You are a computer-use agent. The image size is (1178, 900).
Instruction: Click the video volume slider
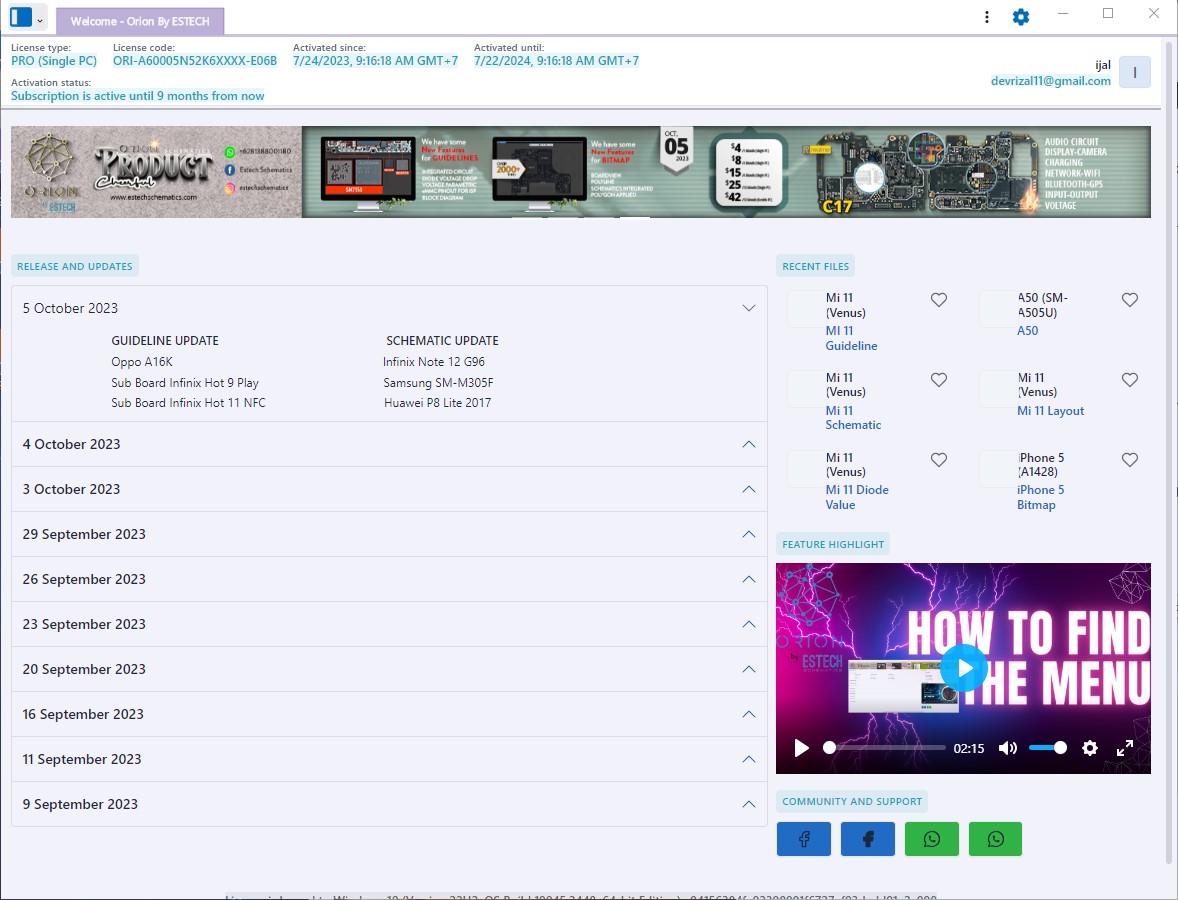click(1047, 748)
